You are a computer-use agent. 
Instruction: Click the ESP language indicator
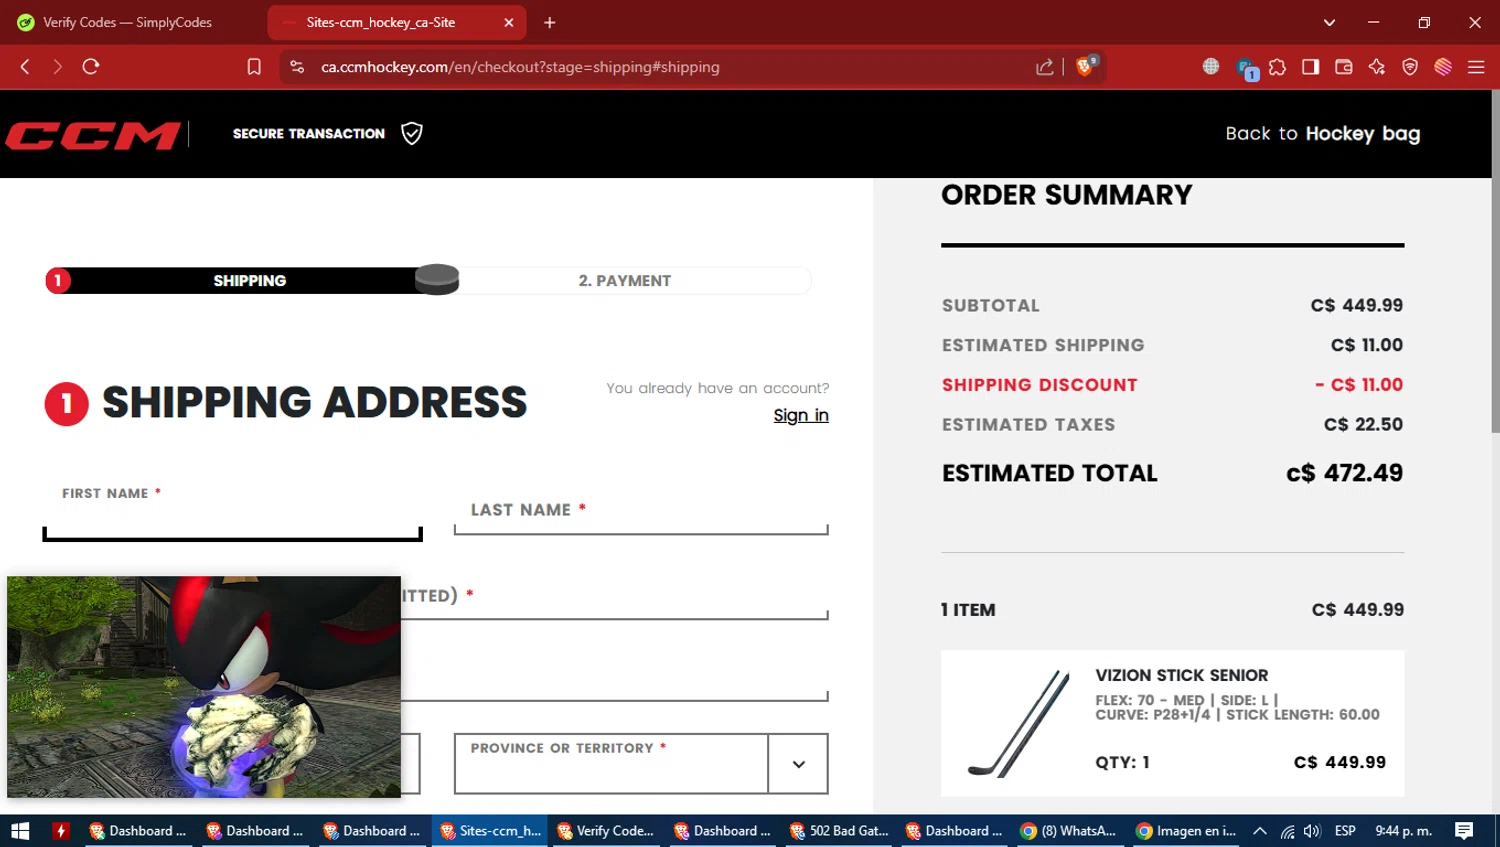pos(1345,831)
